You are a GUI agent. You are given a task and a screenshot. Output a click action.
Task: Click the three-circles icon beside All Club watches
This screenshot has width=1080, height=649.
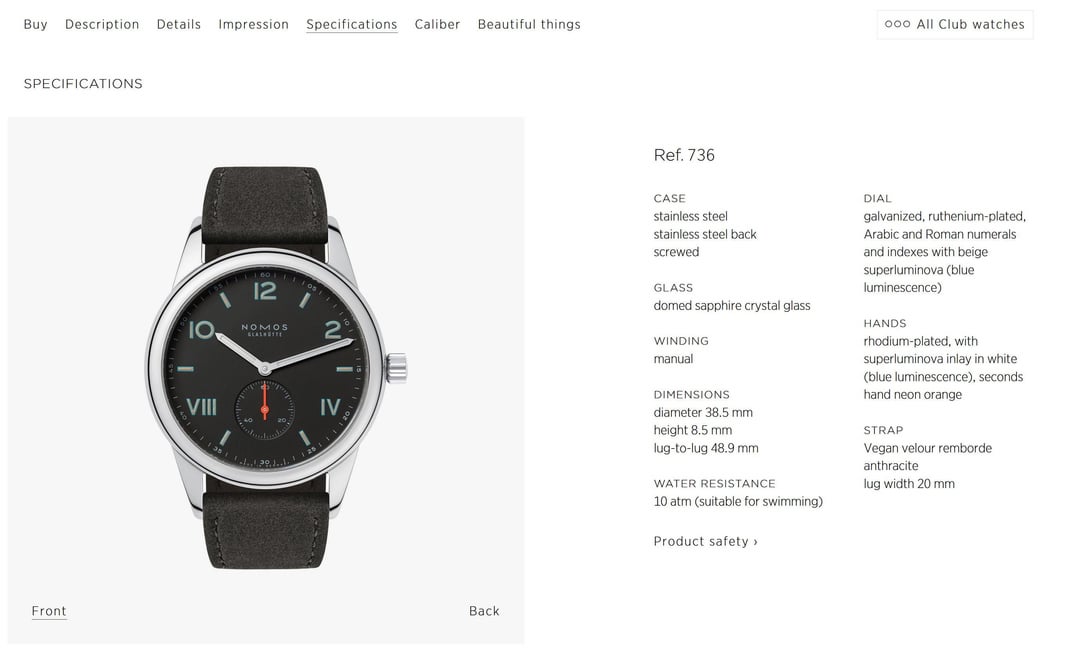click(x=897, y=24)
